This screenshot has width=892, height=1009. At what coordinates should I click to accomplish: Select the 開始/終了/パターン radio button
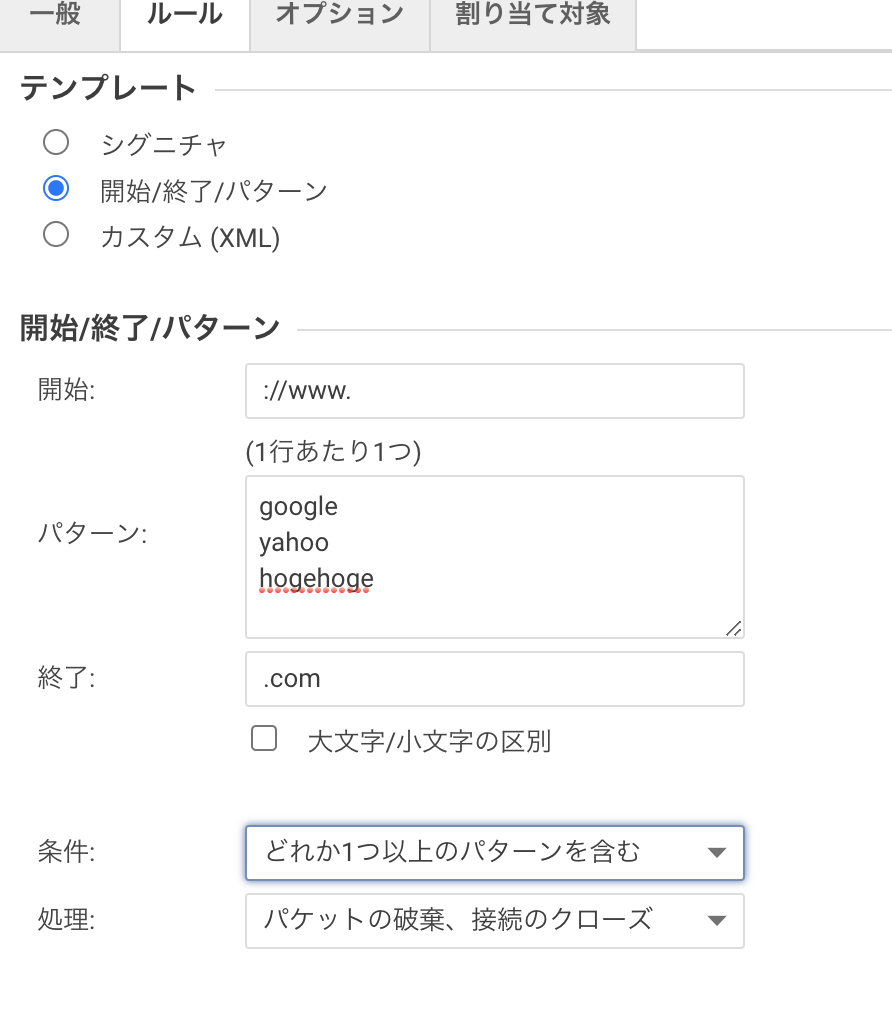(x=56, y=188)
